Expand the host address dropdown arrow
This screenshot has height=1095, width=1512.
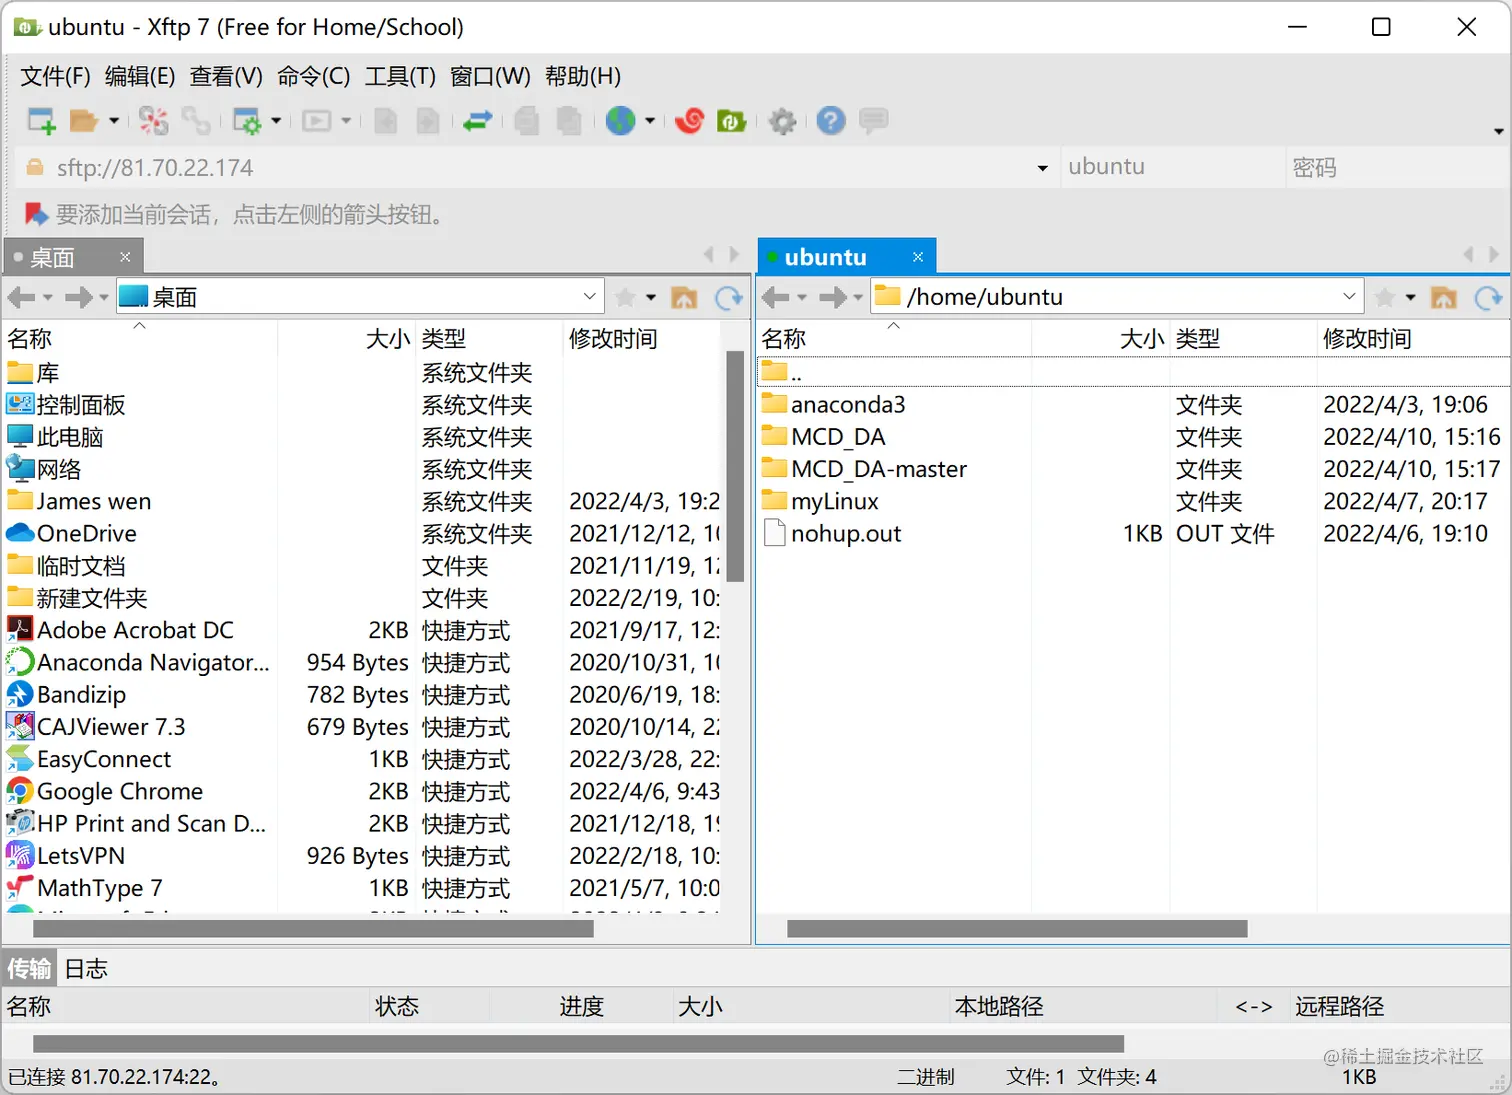click(x=1043, y=168)
